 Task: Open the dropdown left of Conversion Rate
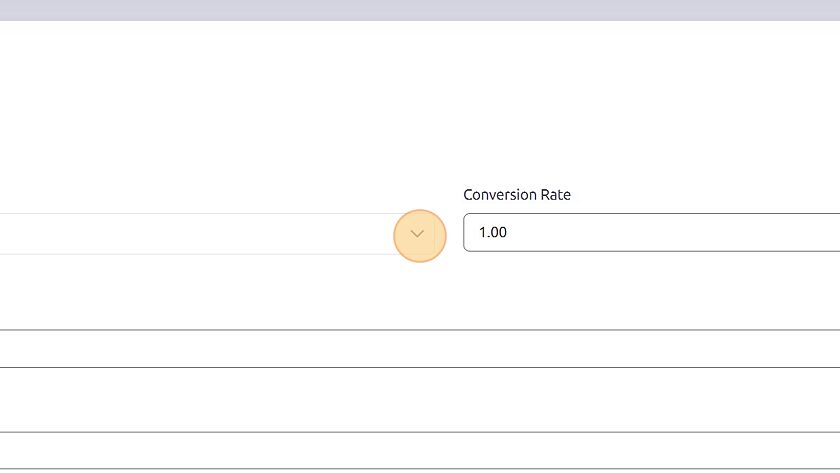coord(417,234)
